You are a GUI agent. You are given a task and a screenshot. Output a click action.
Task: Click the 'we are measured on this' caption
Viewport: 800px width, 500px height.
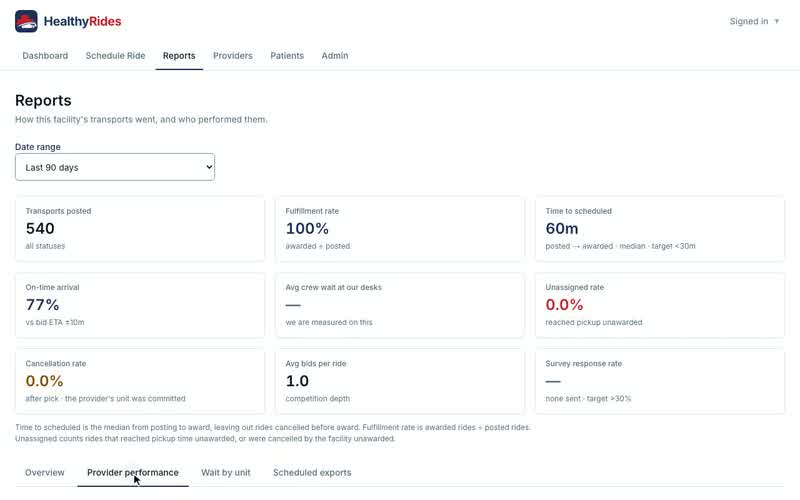tap(329, 322)
